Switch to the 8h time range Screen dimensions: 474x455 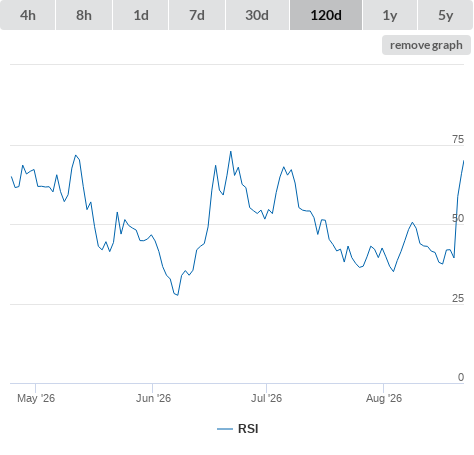tap(84, 15)
